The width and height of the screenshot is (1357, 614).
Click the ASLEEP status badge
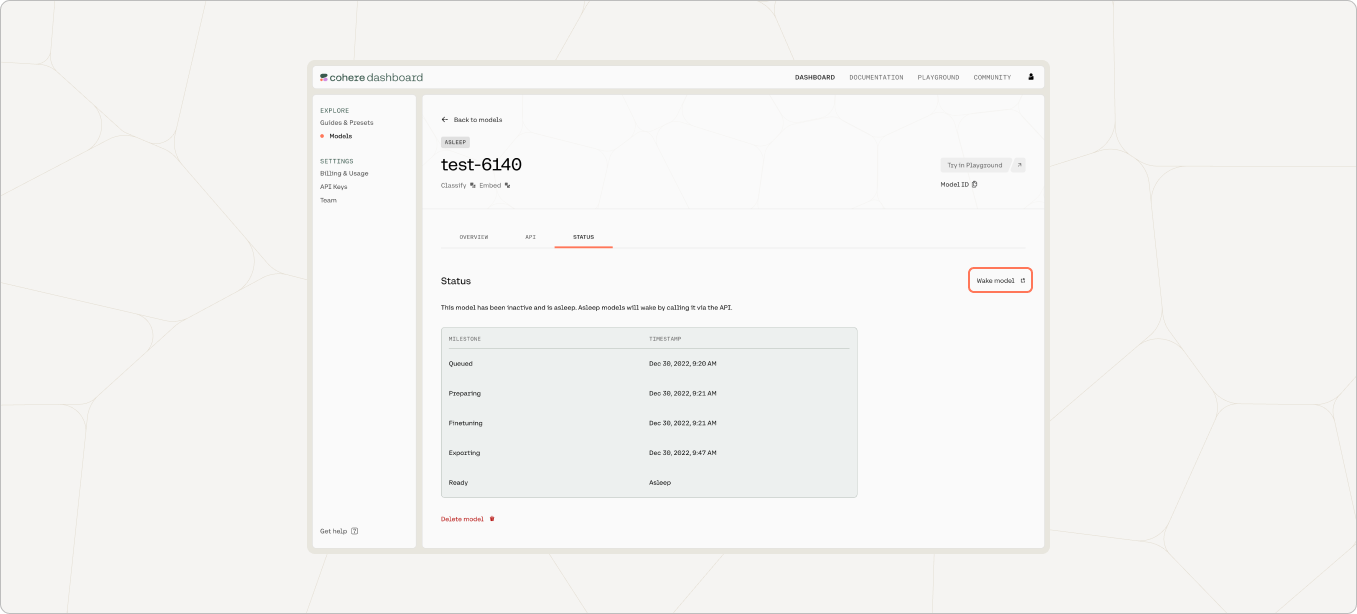pyautogui.click(x=456, y=142)
